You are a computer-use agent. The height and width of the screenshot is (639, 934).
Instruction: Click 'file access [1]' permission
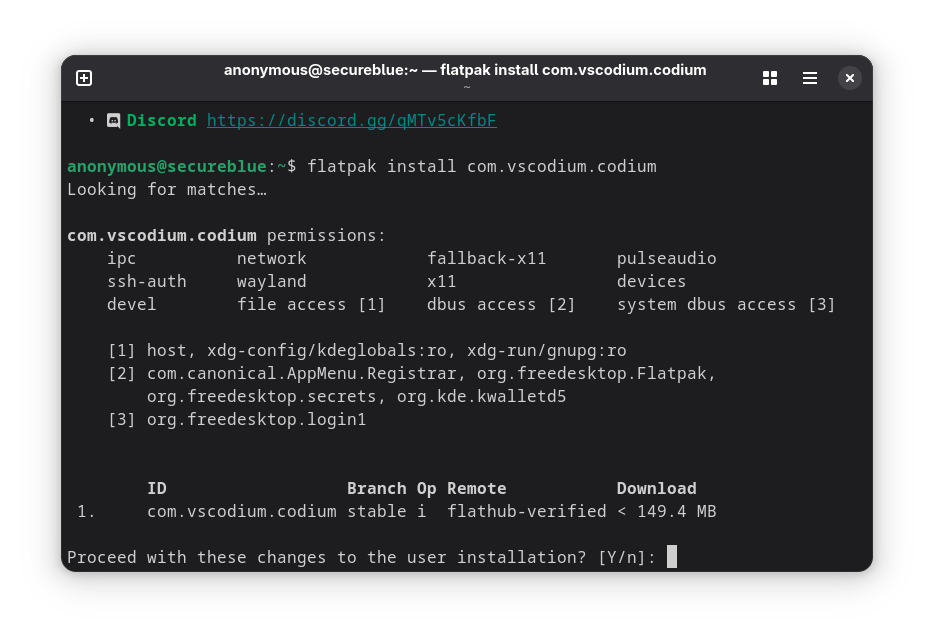[312, 304]
